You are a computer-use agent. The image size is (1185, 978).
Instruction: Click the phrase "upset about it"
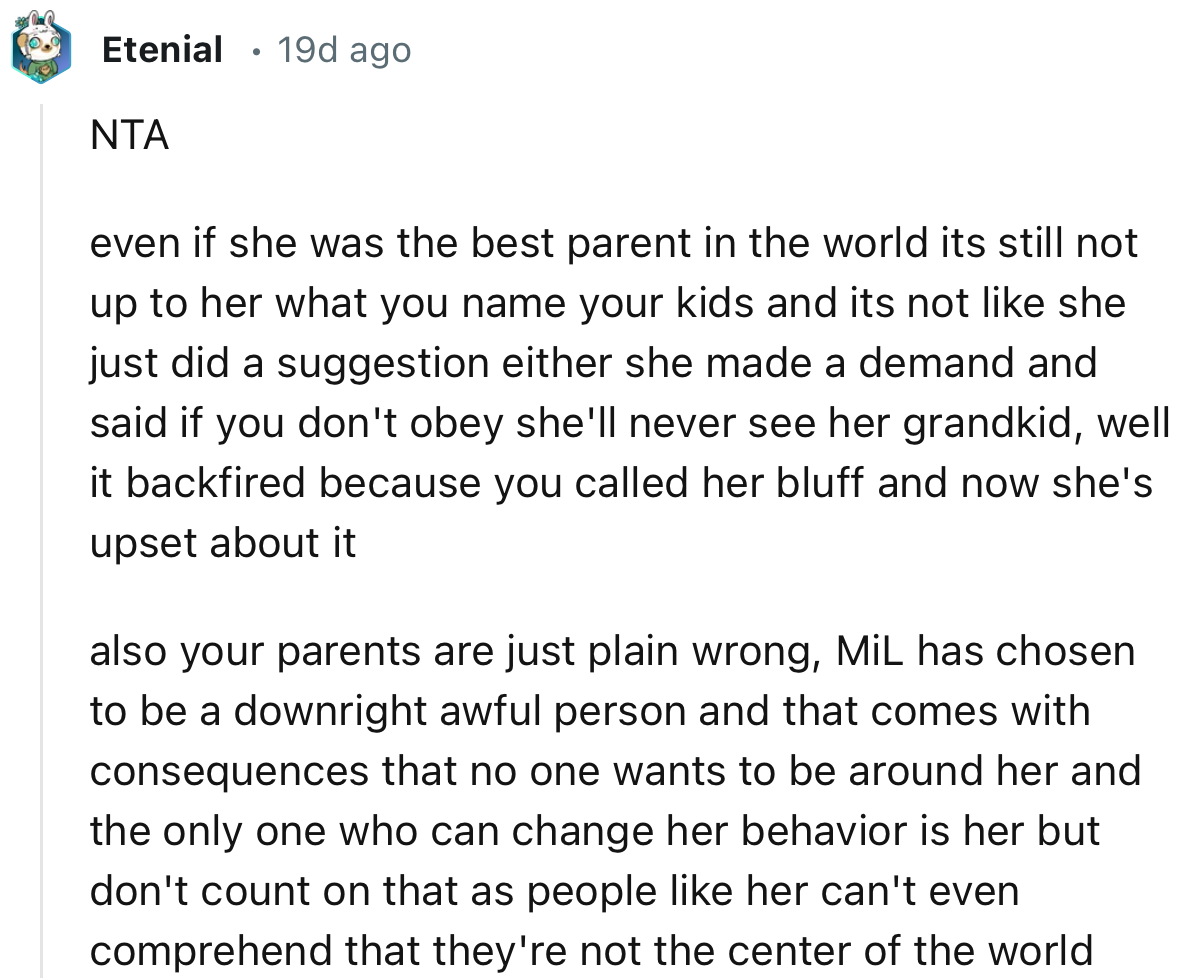tap(223, 544)
